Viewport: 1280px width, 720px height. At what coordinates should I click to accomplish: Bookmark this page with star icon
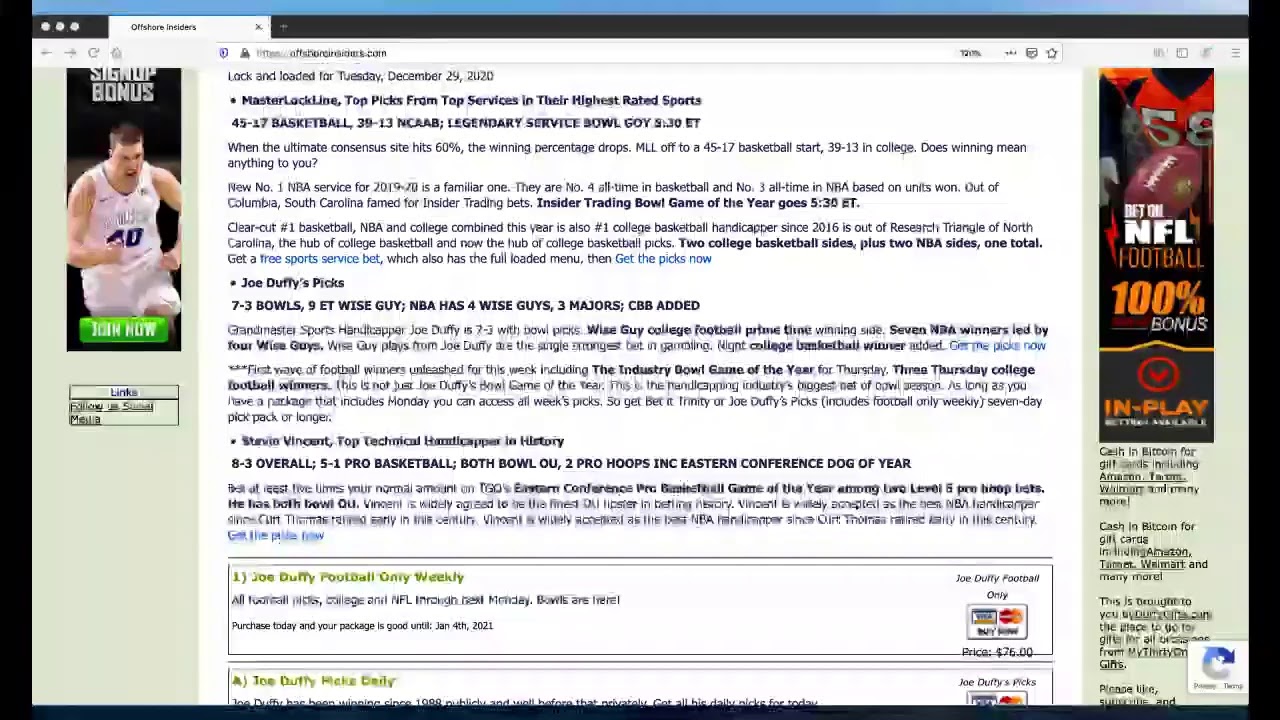coord(1052,53)
